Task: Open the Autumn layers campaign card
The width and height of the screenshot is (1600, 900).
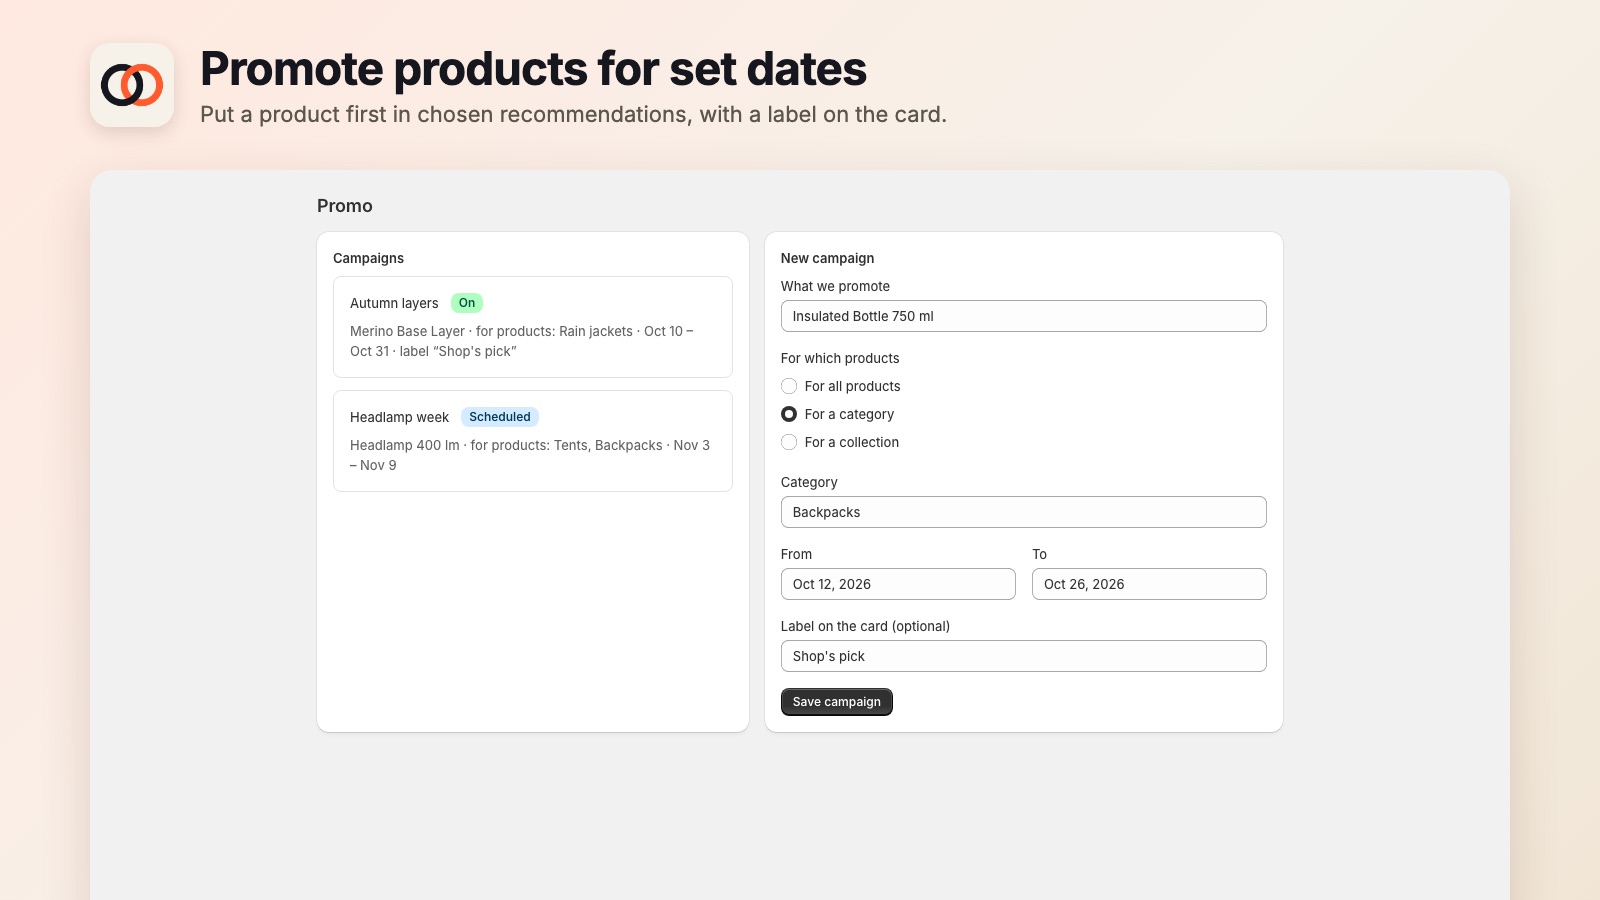Action: tap(533, 327)
